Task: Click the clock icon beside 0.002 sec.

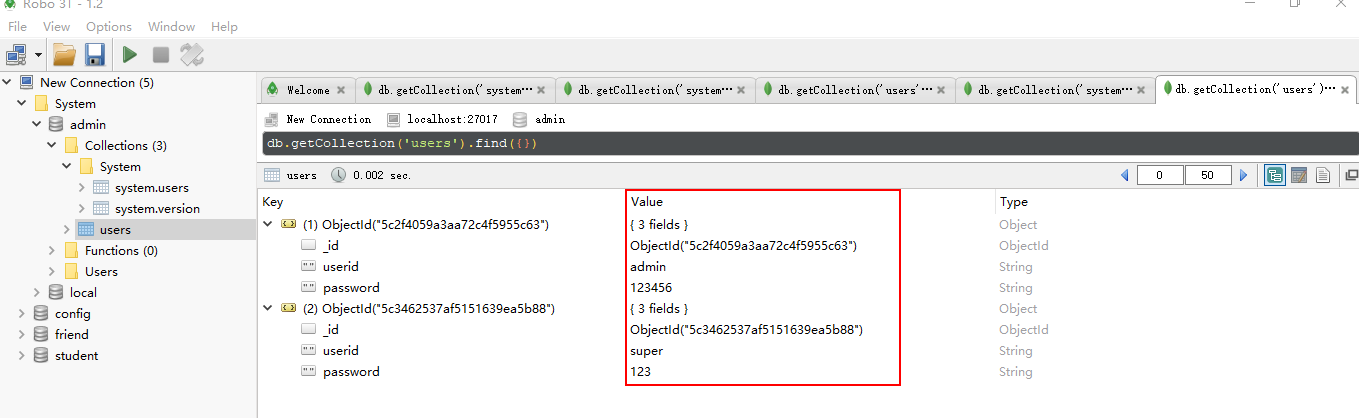Action: click(338, 175)
